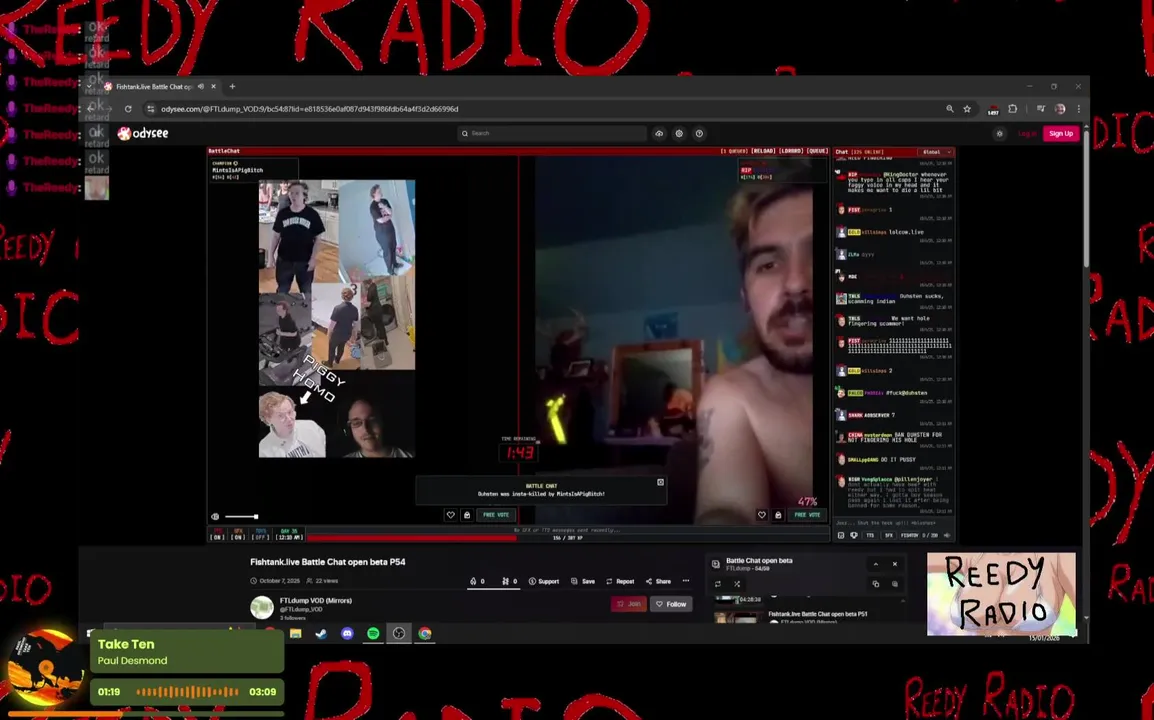The image size is (1154, 720).
Task: Open Support for this video
Action: pos(544,581)
